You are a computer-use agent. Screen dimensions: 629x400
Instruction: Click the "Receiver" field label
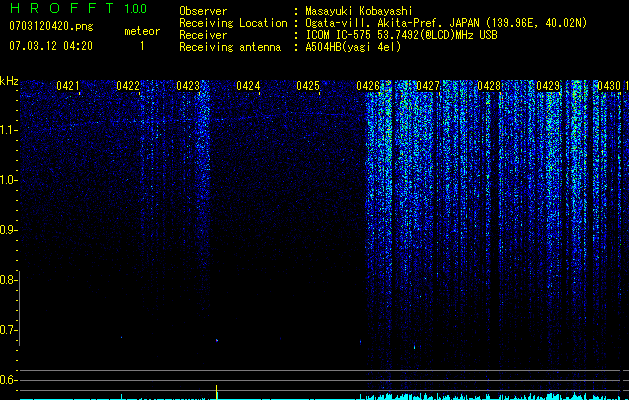203,35
